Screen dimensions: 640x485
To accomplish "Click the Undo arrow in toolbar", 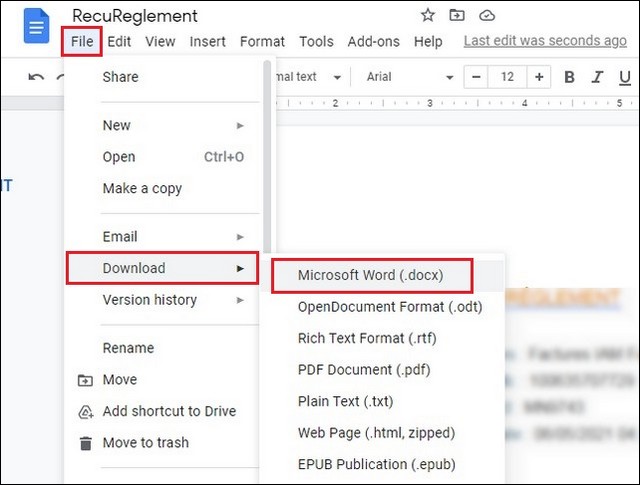I will click(36, 77).
